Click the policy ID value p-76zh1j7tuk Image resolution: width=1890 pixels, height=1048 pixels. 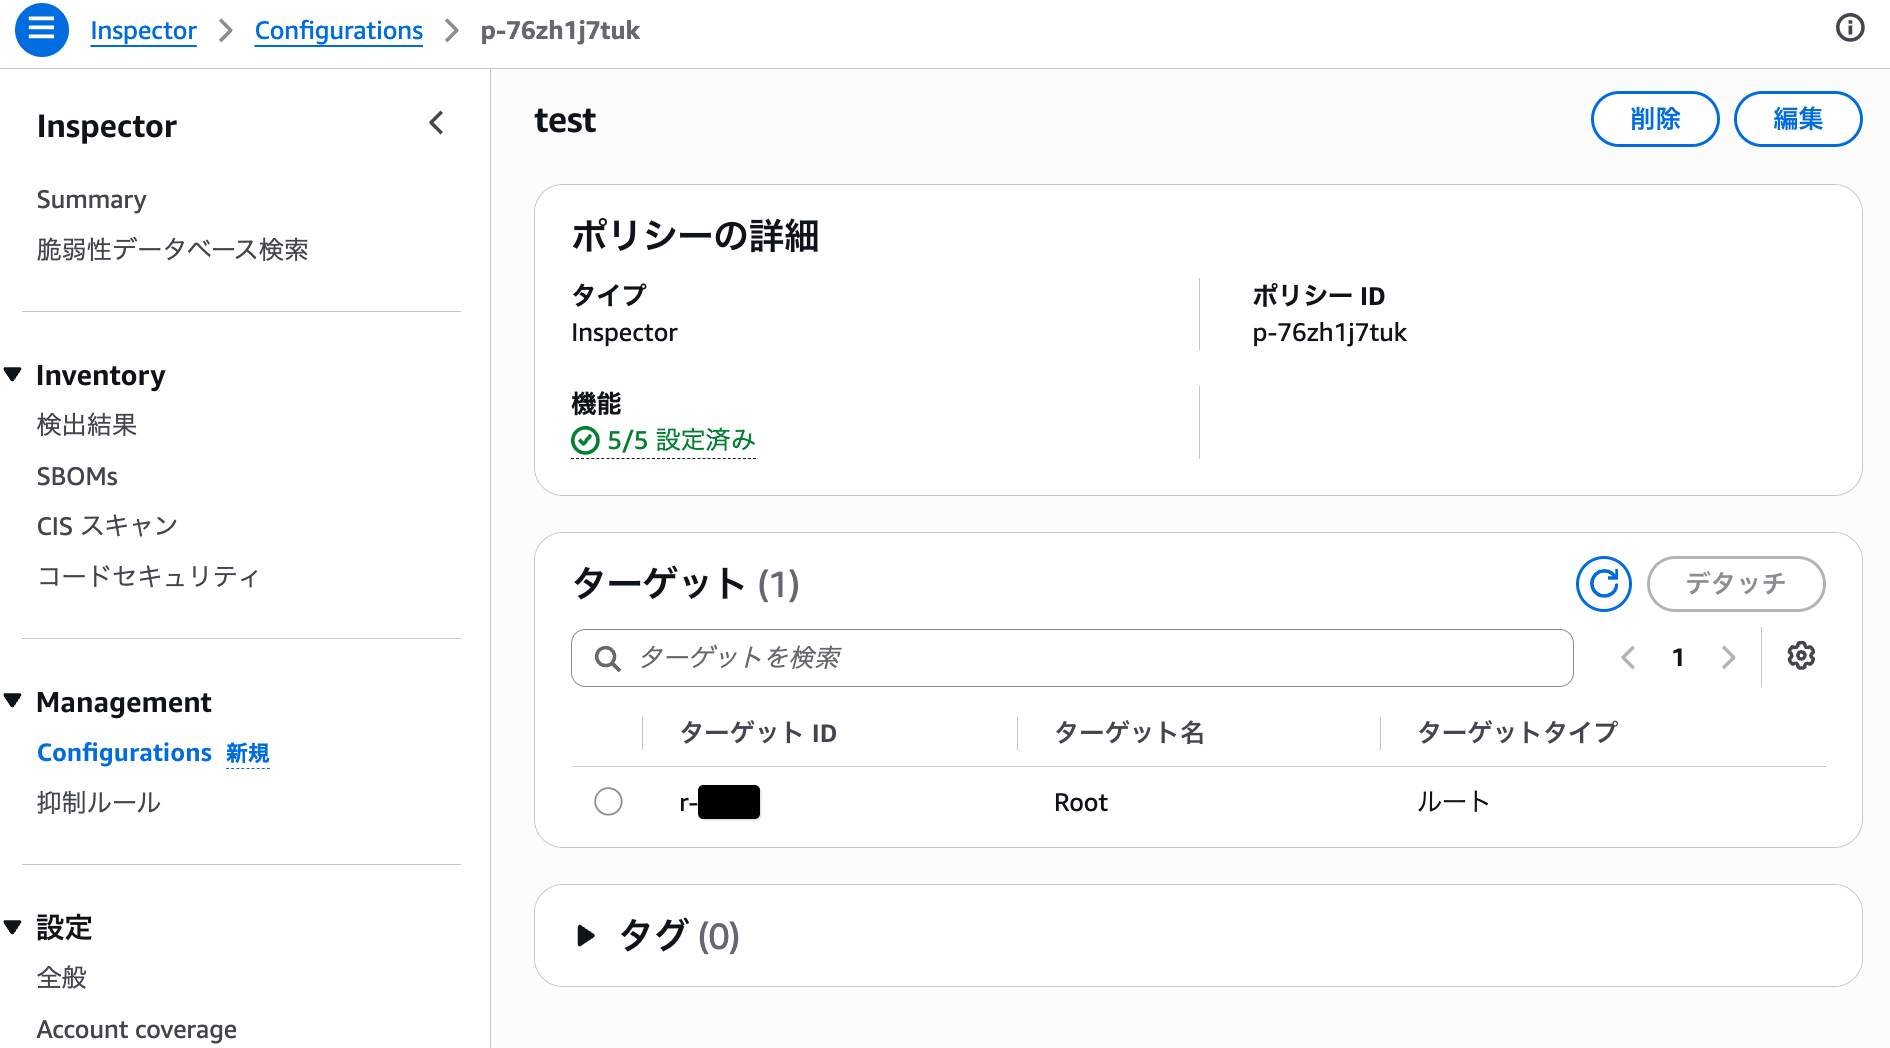(1329, 332)
